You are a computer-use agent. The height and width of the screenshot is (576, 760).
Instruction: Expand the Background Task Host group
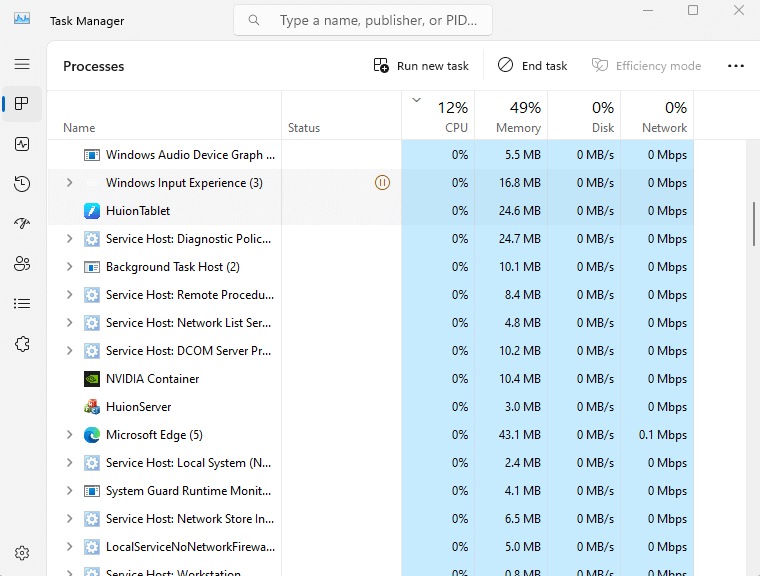coord(69,267)
